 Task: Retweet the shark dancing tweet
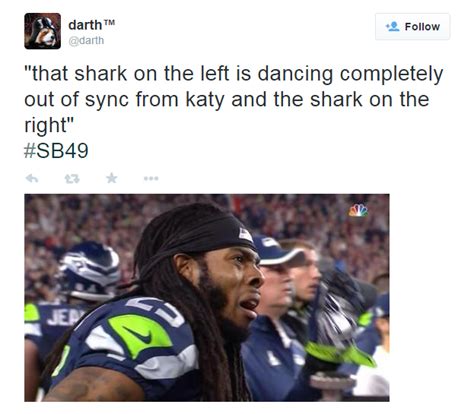72,179
